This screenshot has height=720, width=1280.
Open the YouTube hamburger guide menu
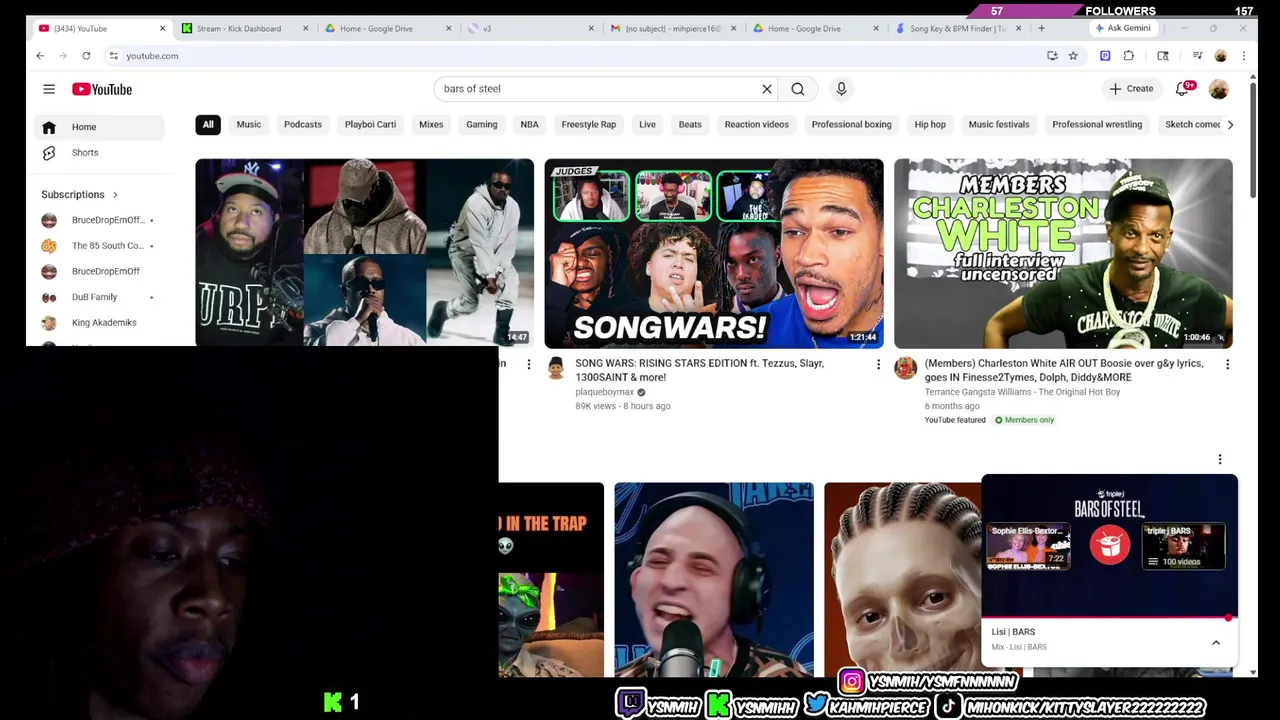(49, 89)
